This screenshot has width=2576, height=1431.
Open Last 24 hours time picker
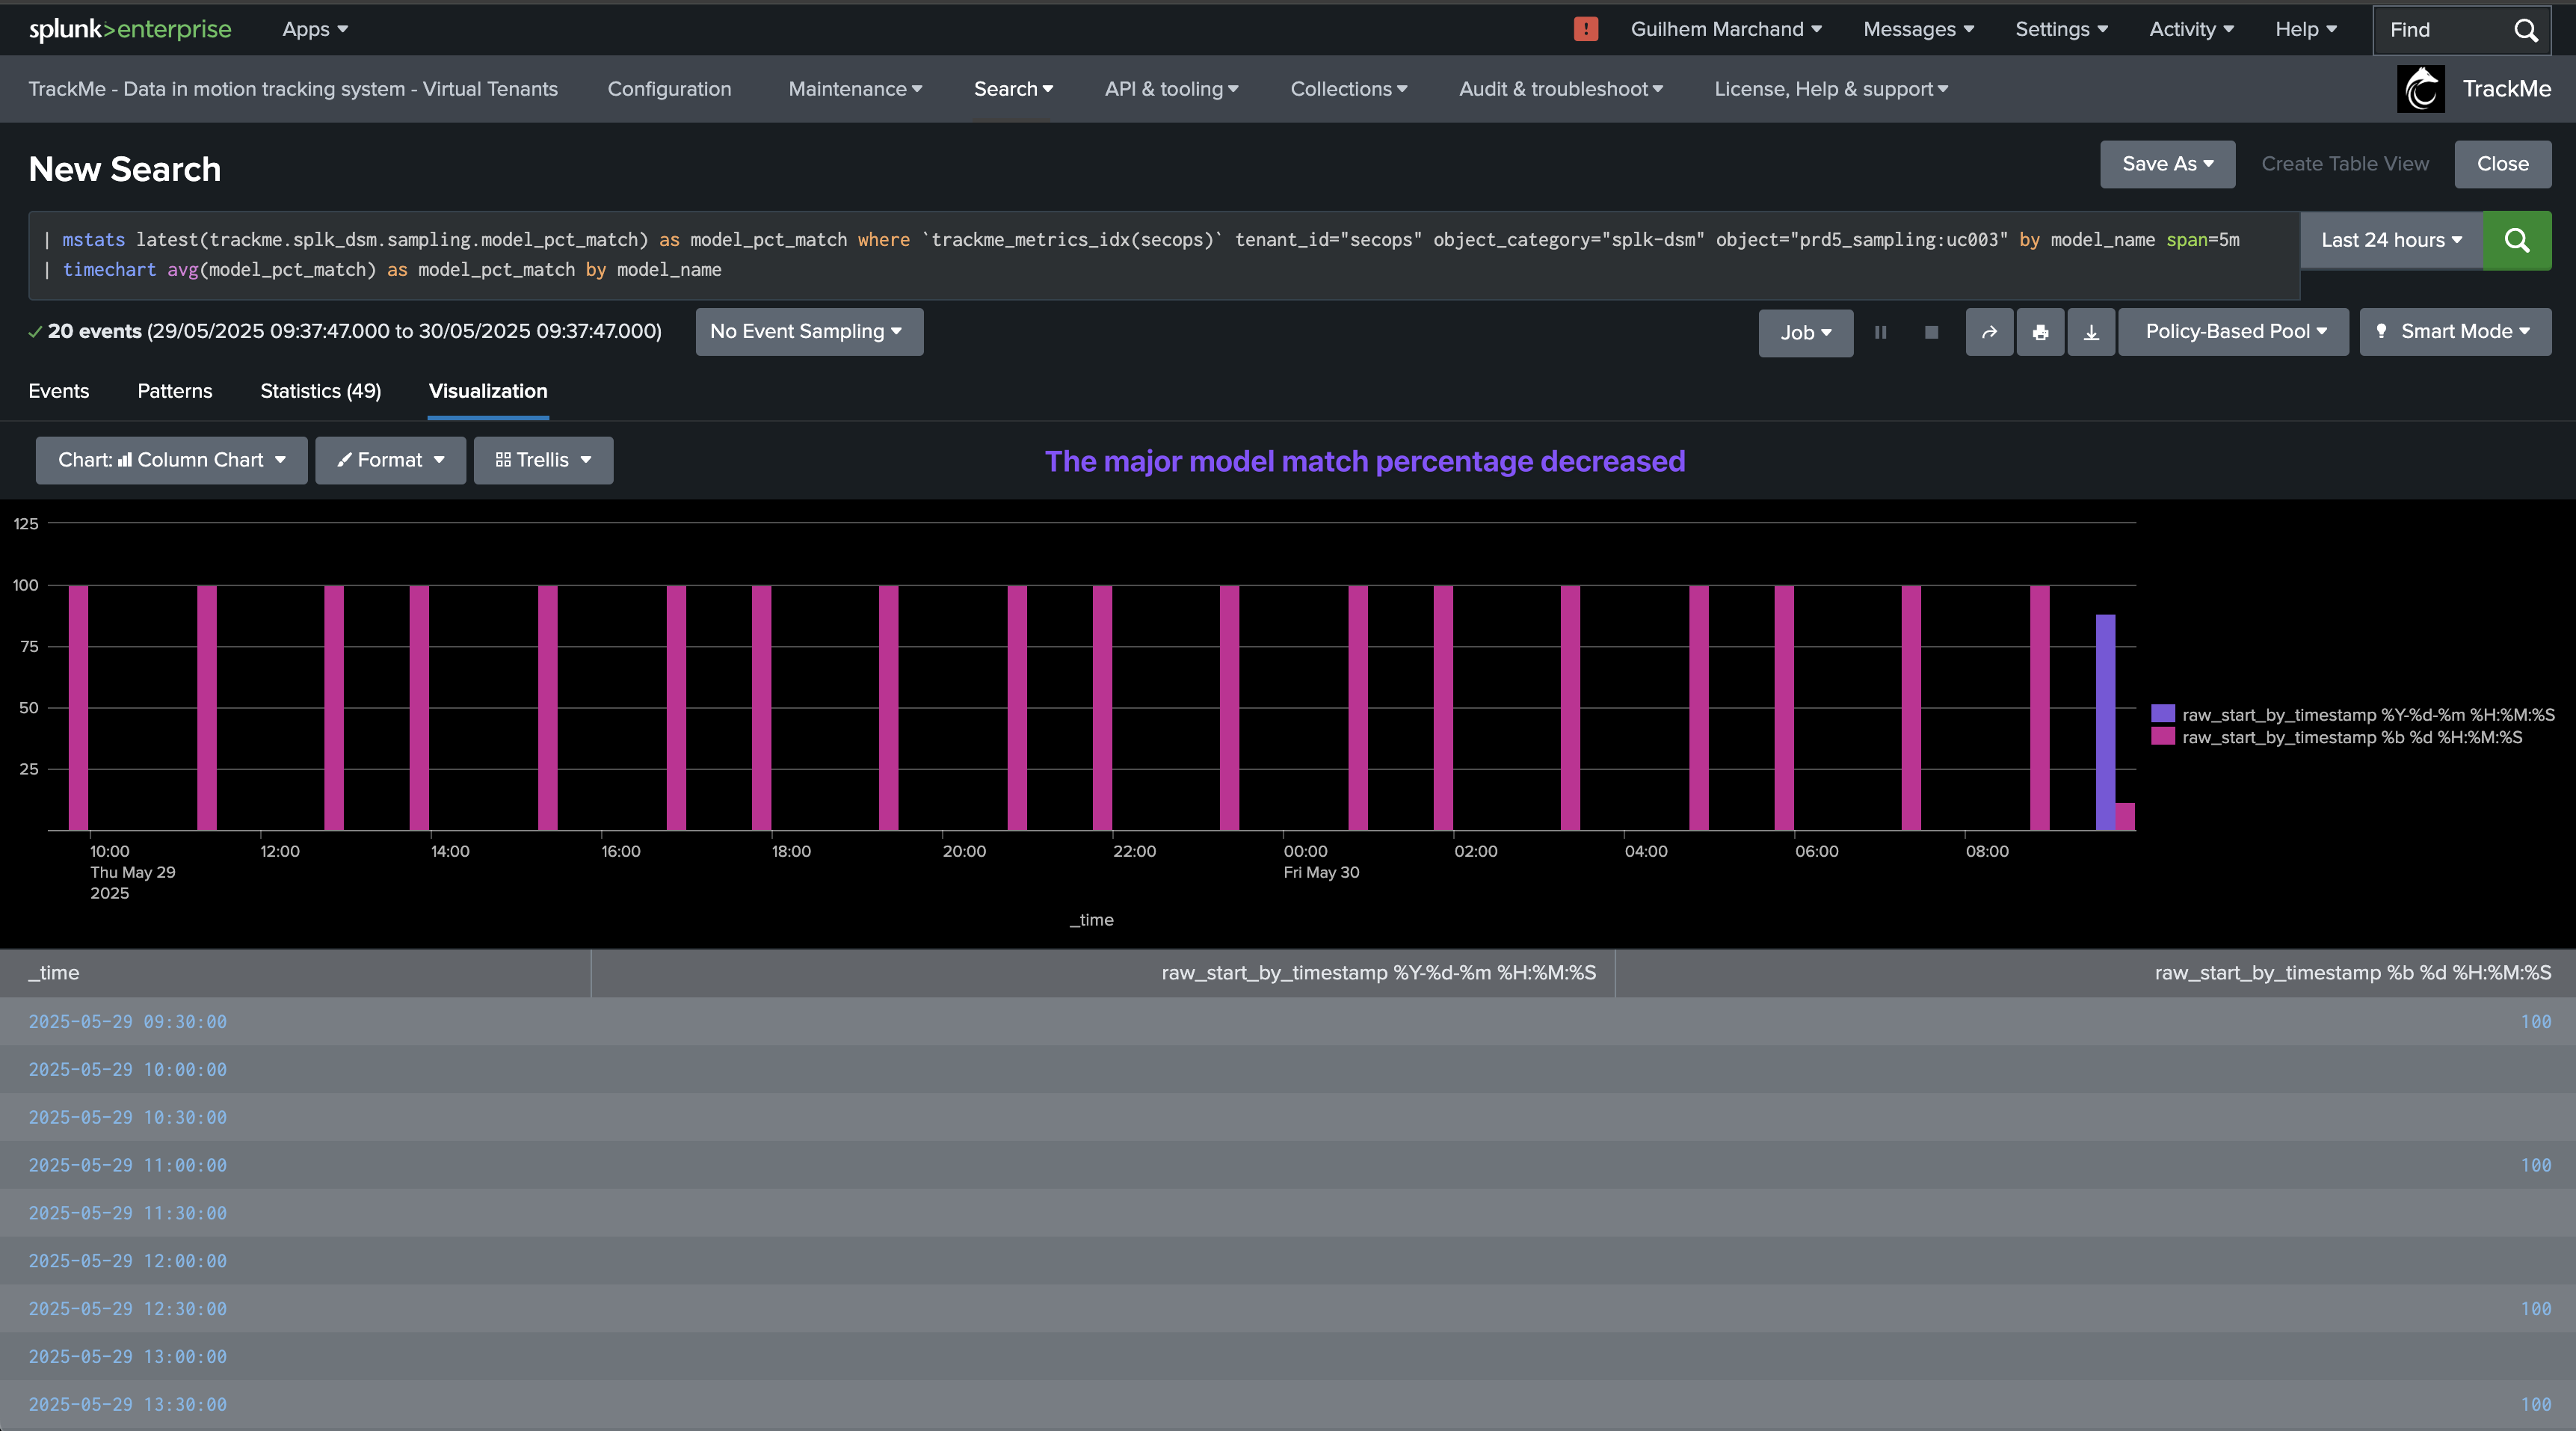(2391, 240)
